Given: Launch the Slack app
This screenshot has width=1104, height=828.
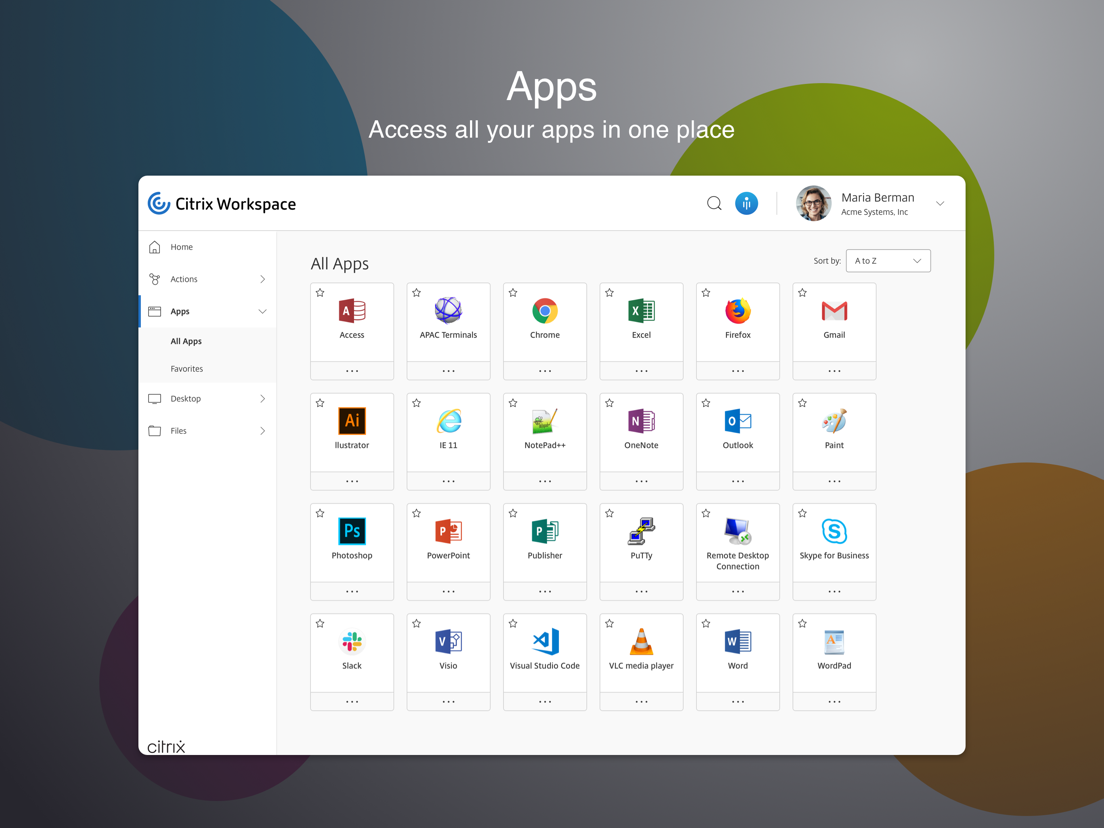Looking at the screenshot, I should [x=352, y=641].
